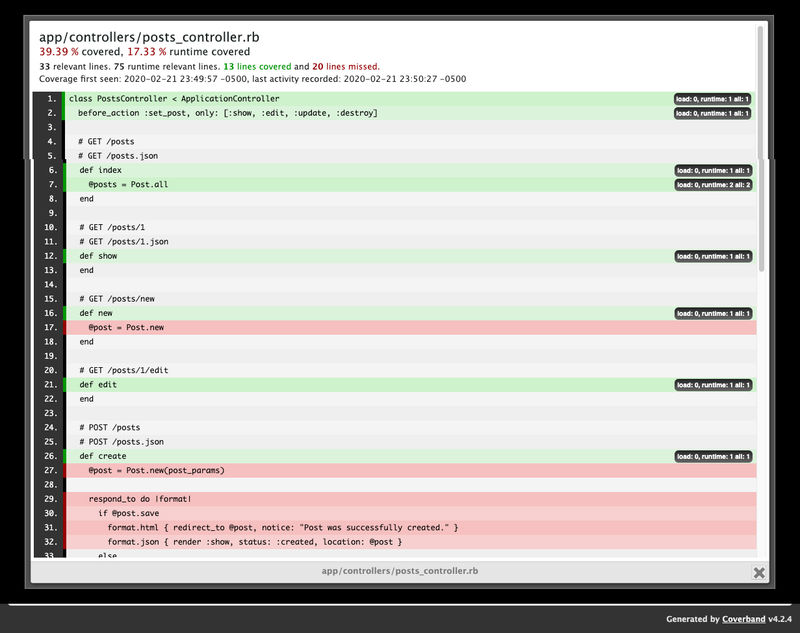Click the 'def show' code line
Screen dimensions: 800x633
pyautogui.click(x=410, y=256)
